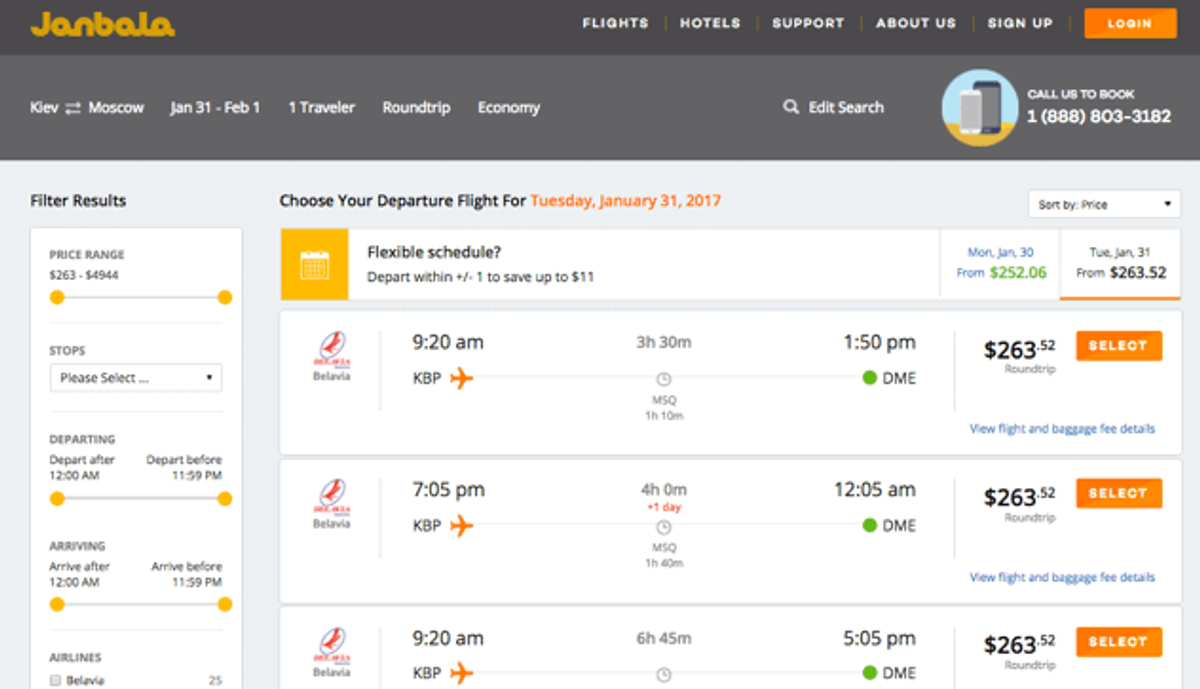Click the Roundtrip search text
The width and height of the screenshot is (1200, 689).
click(416, 107)
